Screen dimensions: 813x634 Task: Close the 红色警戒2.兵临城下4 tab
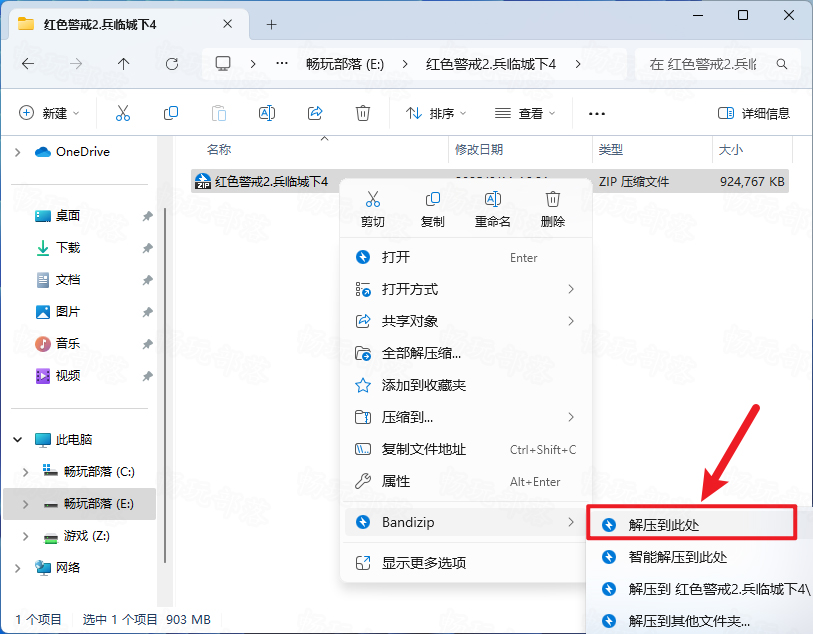click(x=228, y=24)
